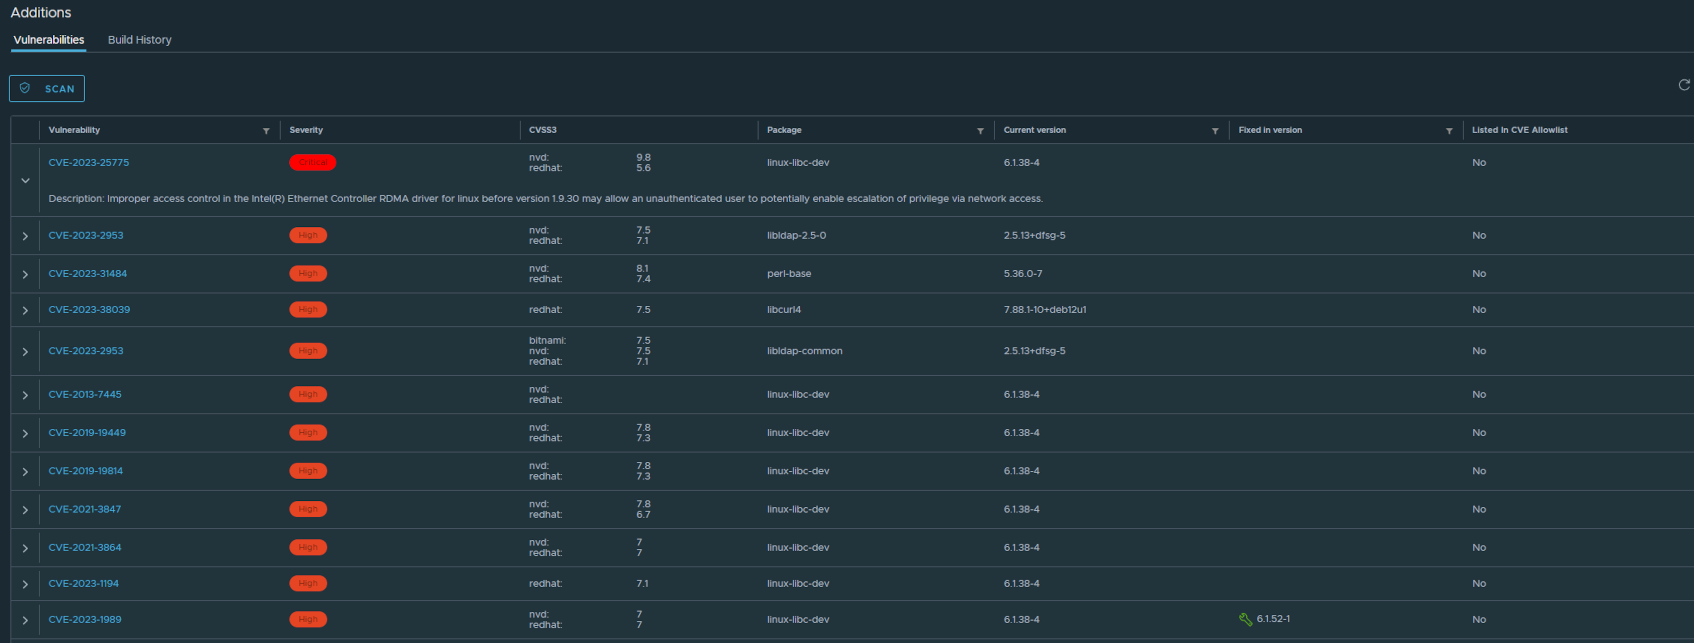Open the Package column filter icon

tap(980, 131)
